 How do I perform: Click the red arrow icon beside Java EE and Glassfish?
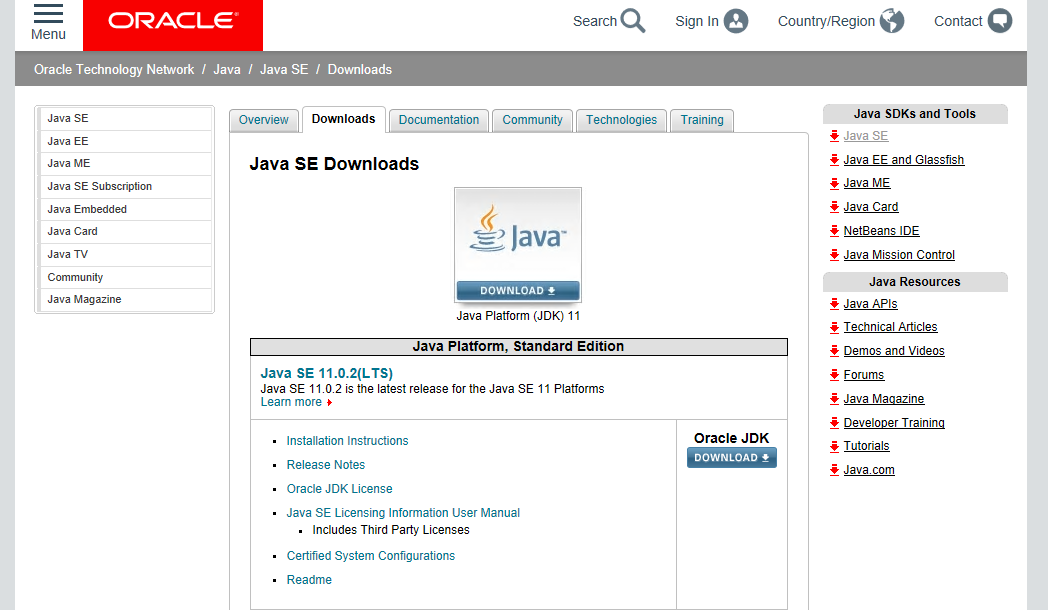(834, 160)
